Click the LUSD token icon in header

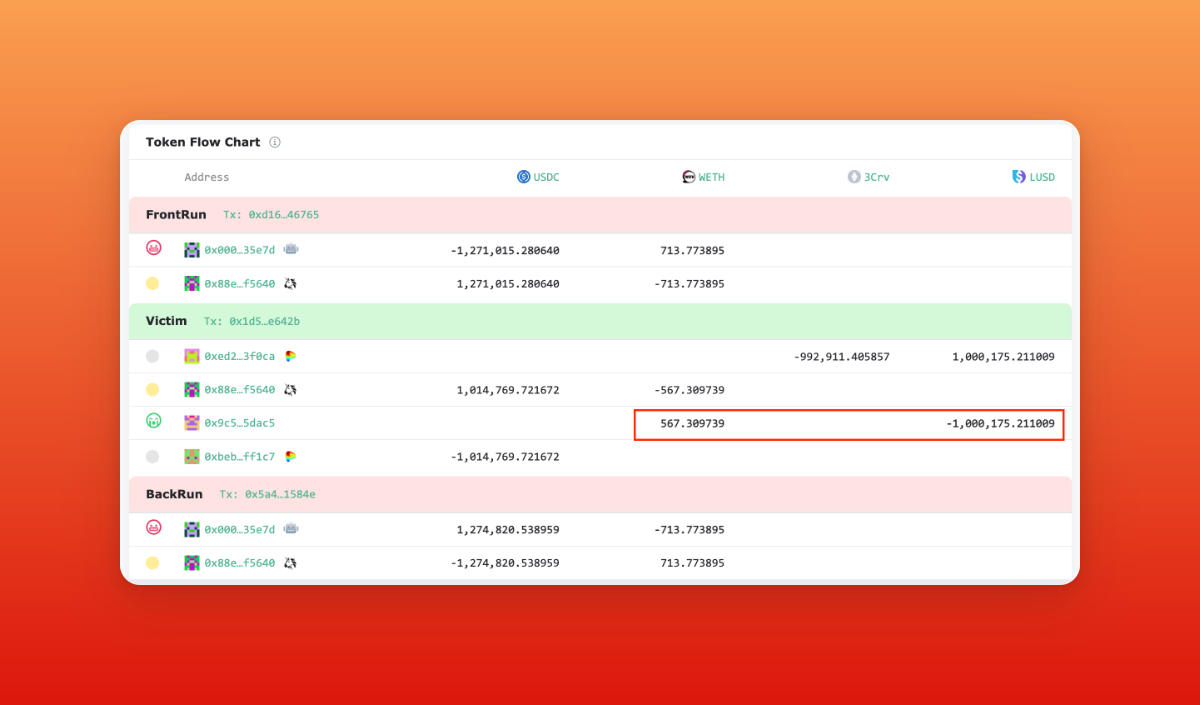[1019, 177]
